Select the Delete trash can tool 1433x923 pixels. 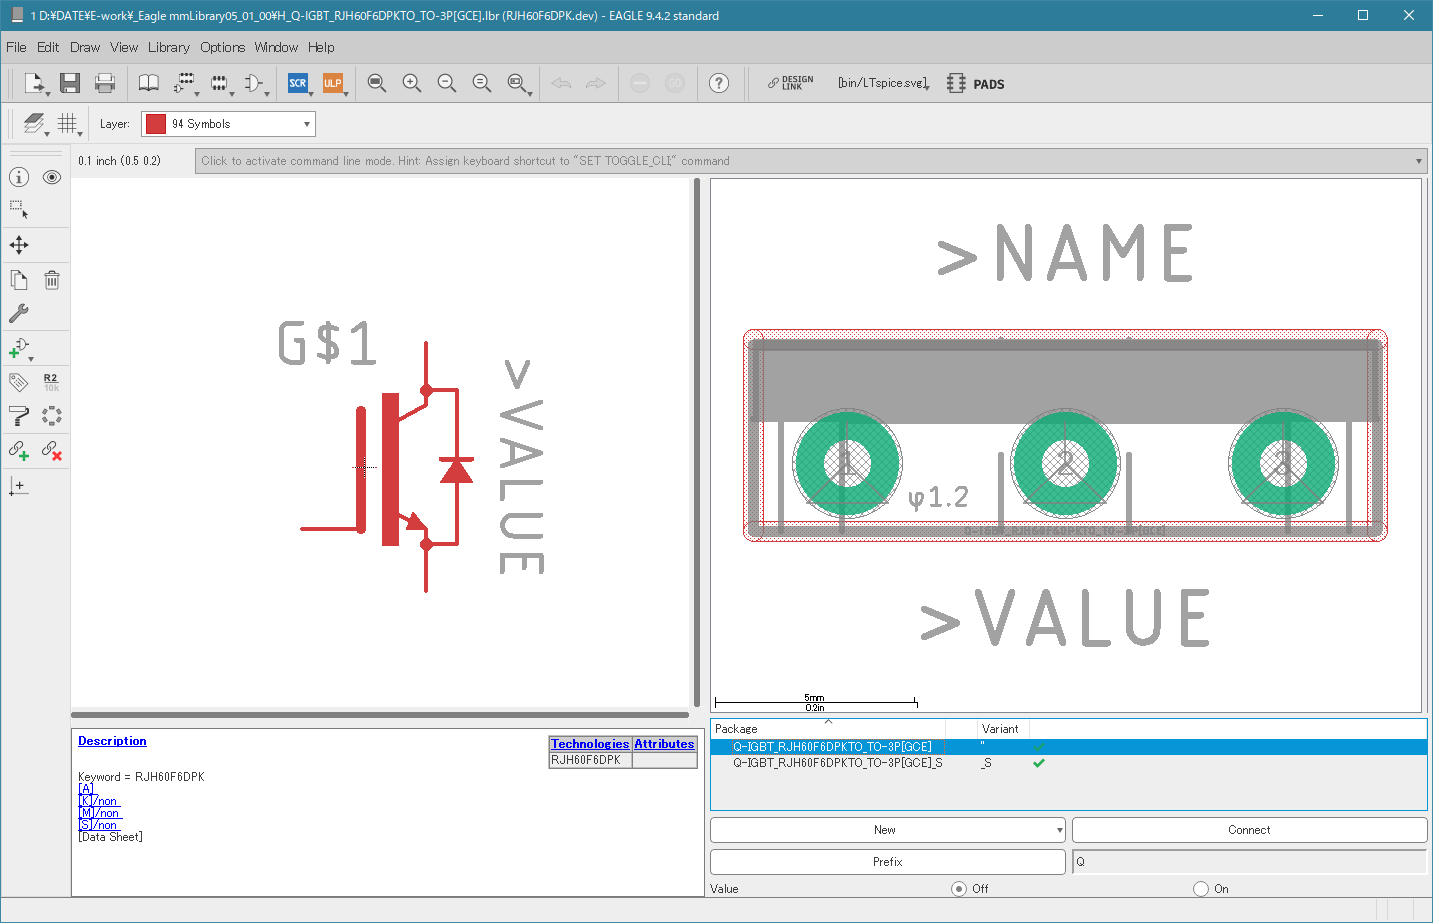(x=52, y=280)
